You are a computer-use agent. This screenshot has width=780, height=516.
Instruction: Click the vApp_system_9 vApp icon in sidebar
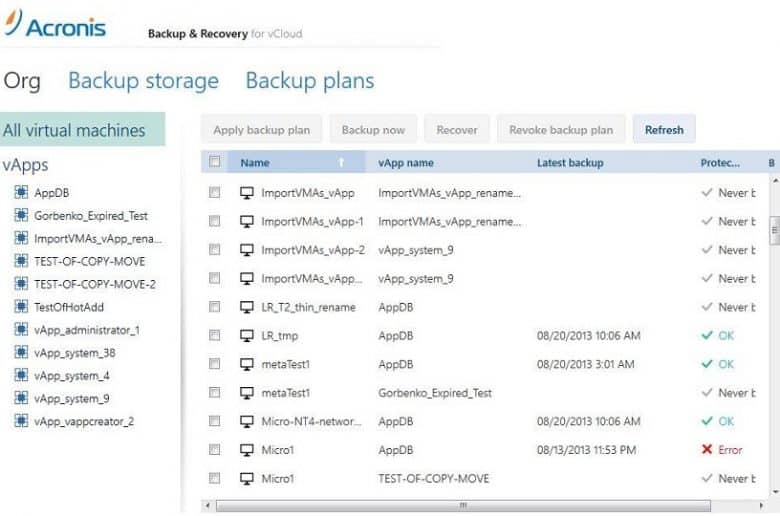tap(21, 398)
